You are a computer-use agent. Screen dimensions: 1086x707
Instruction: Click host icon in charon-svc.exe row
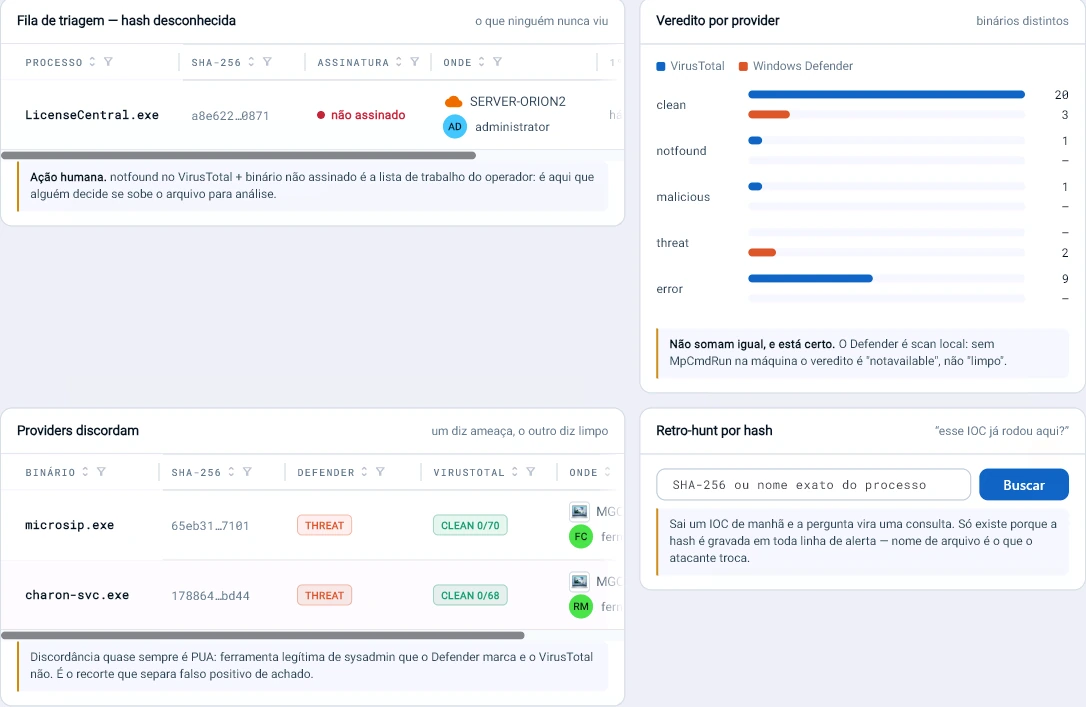[580, 582]
